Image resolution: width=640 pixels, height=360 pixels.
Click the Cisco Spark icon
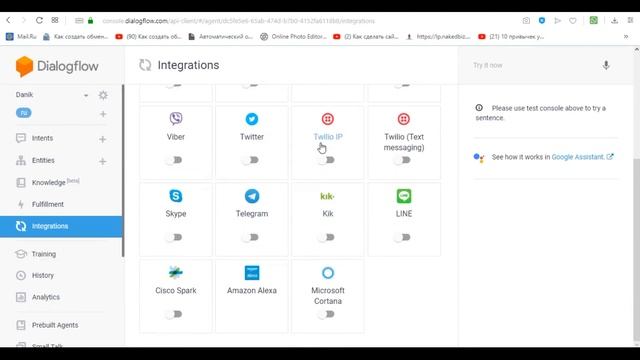pyautogui.click(x=176, y=272)
